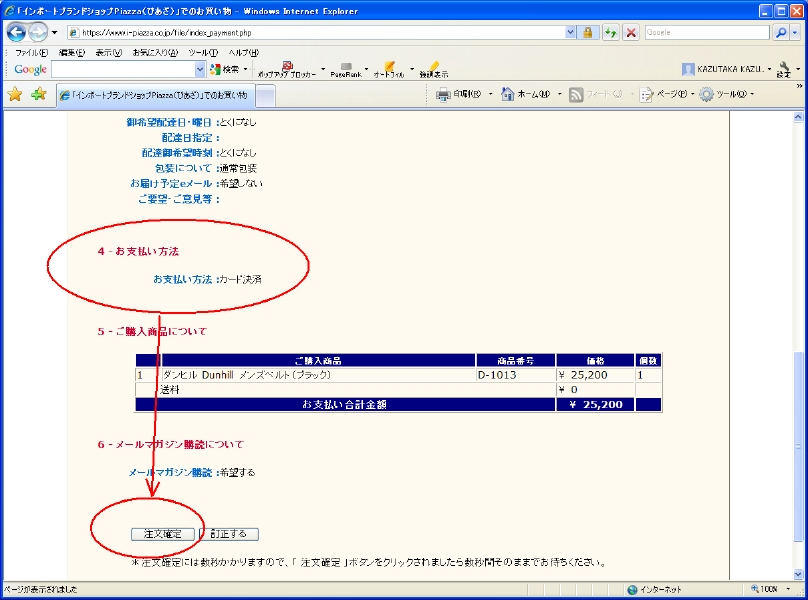
Task: Click the total amount ¥ 25,200 cell
Action: 595,405
